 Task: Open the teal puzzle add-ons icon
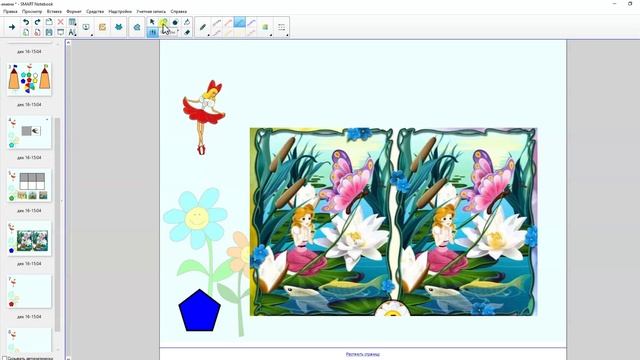pyautogui.click(x=118, y=27)
